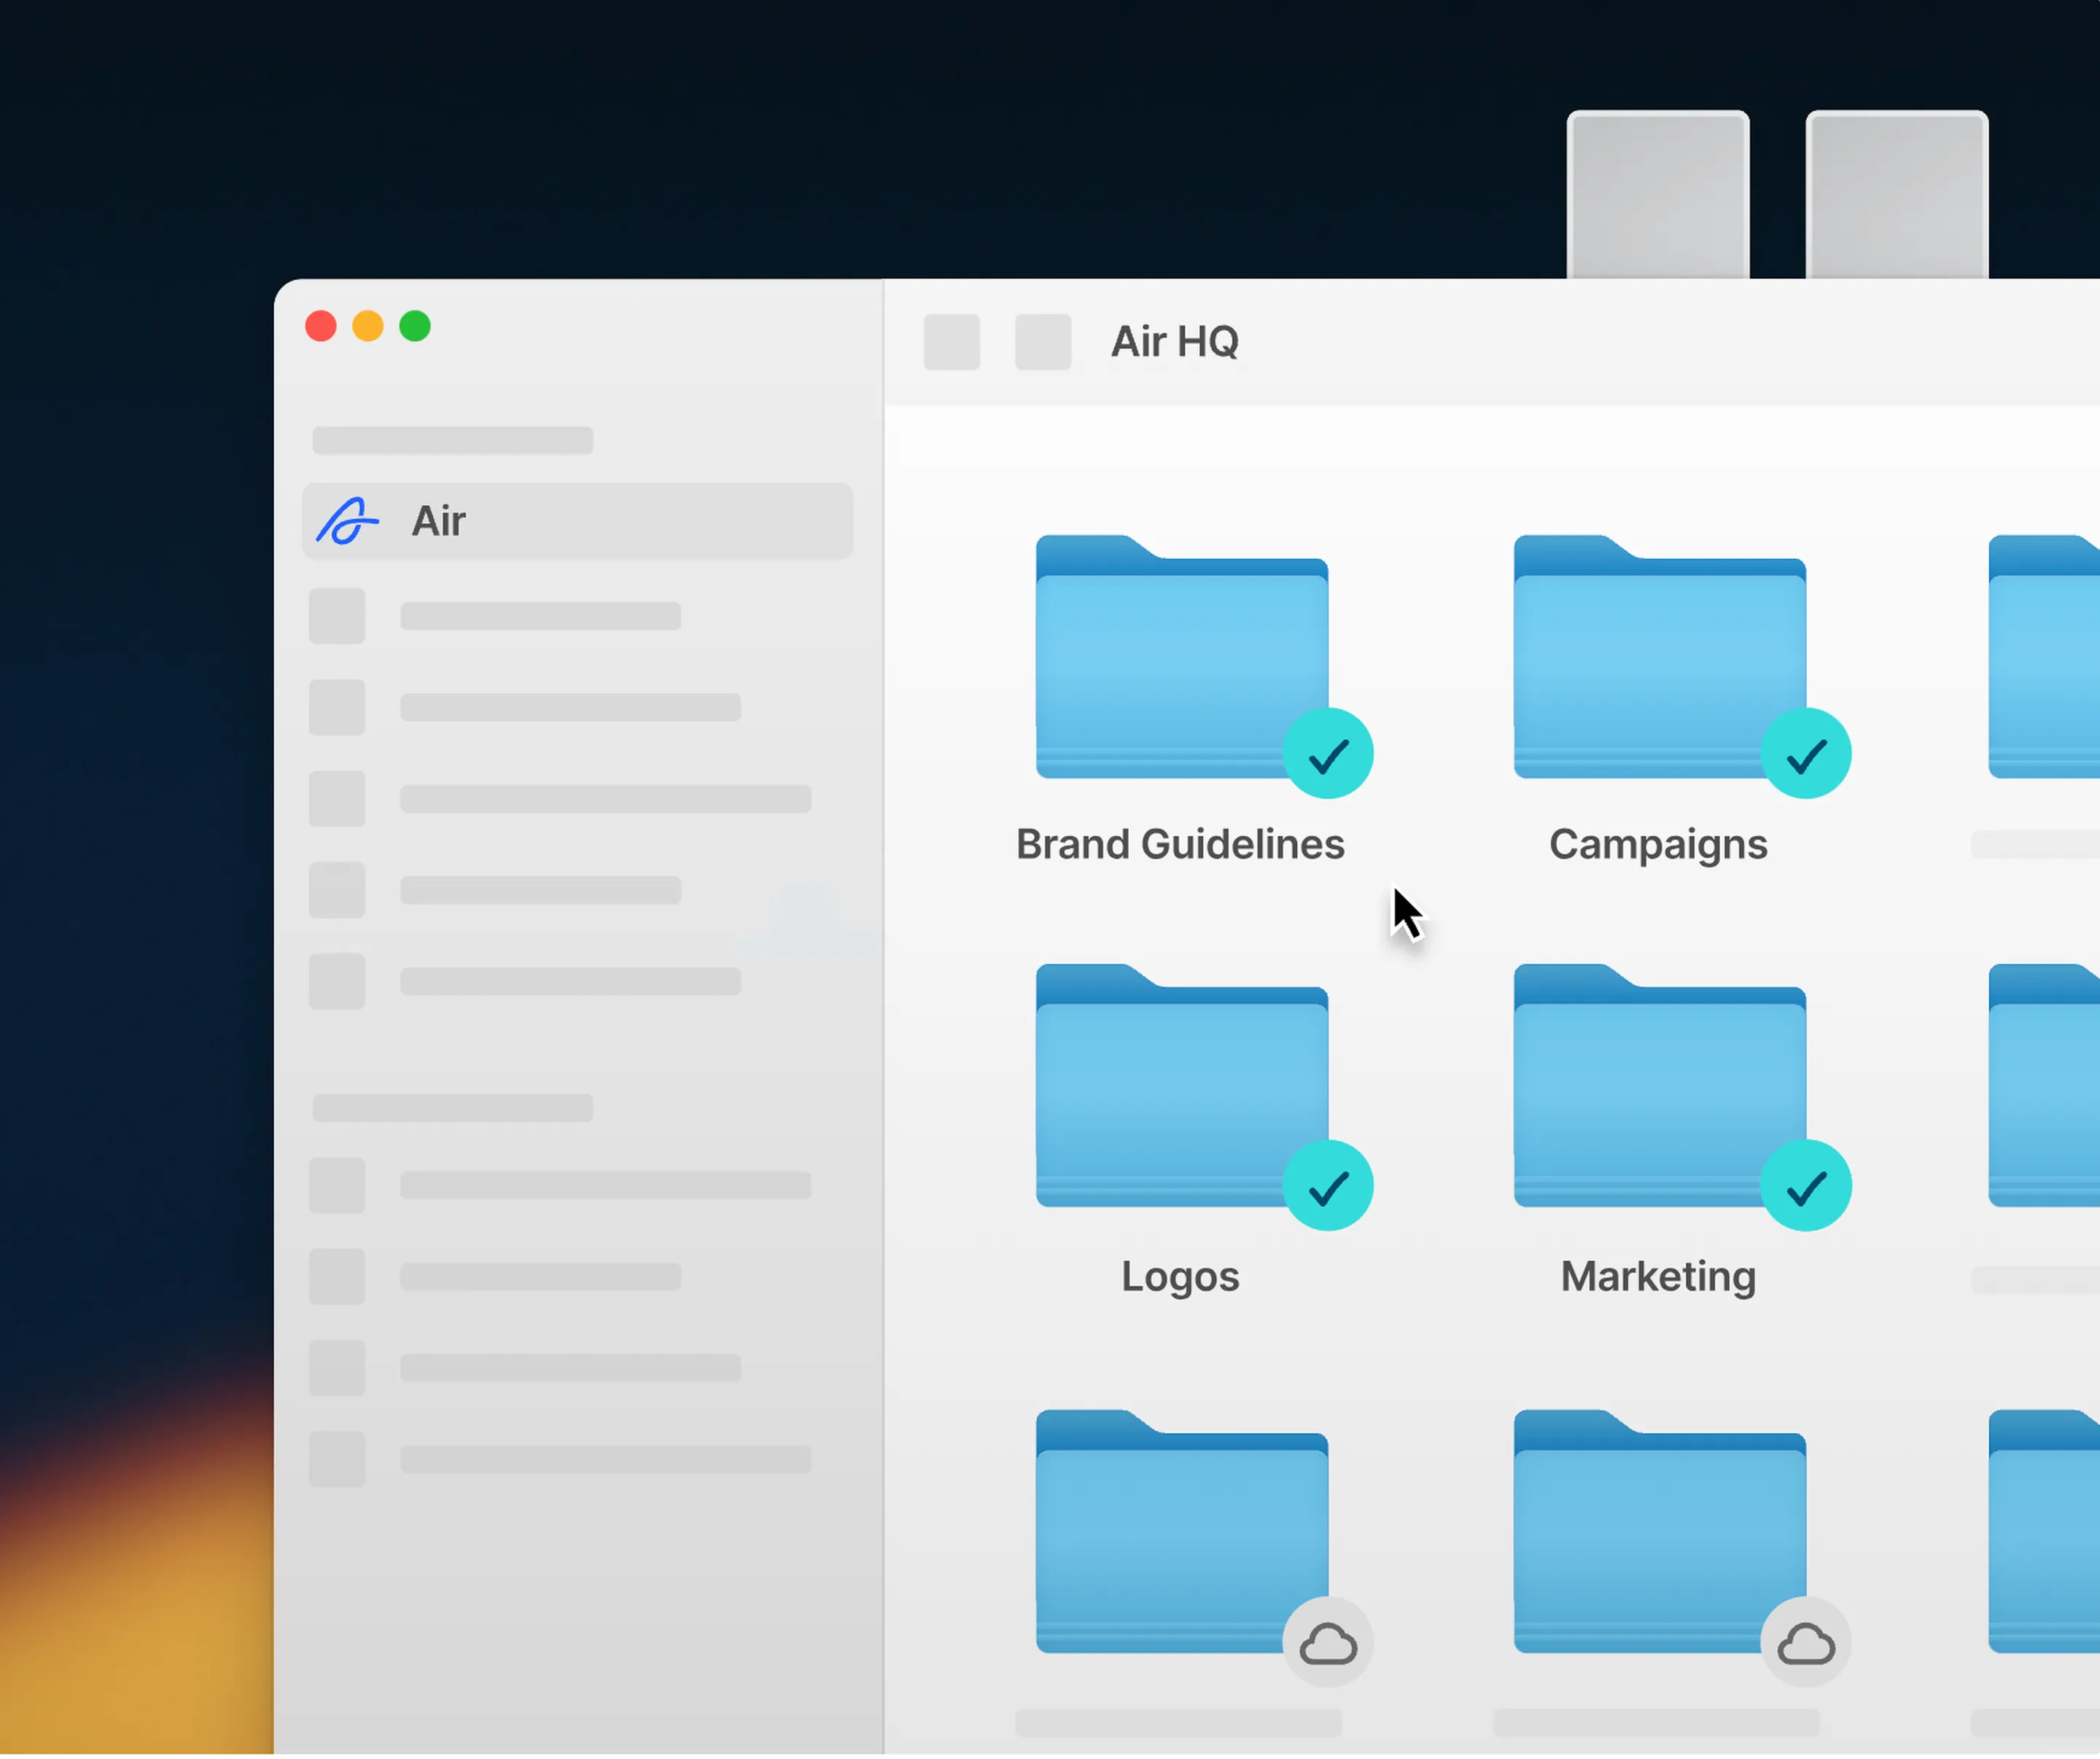Click the Air logo icon in sidebar
Viewport: 2100px width, 1759px height.
[x=347, y=522]
